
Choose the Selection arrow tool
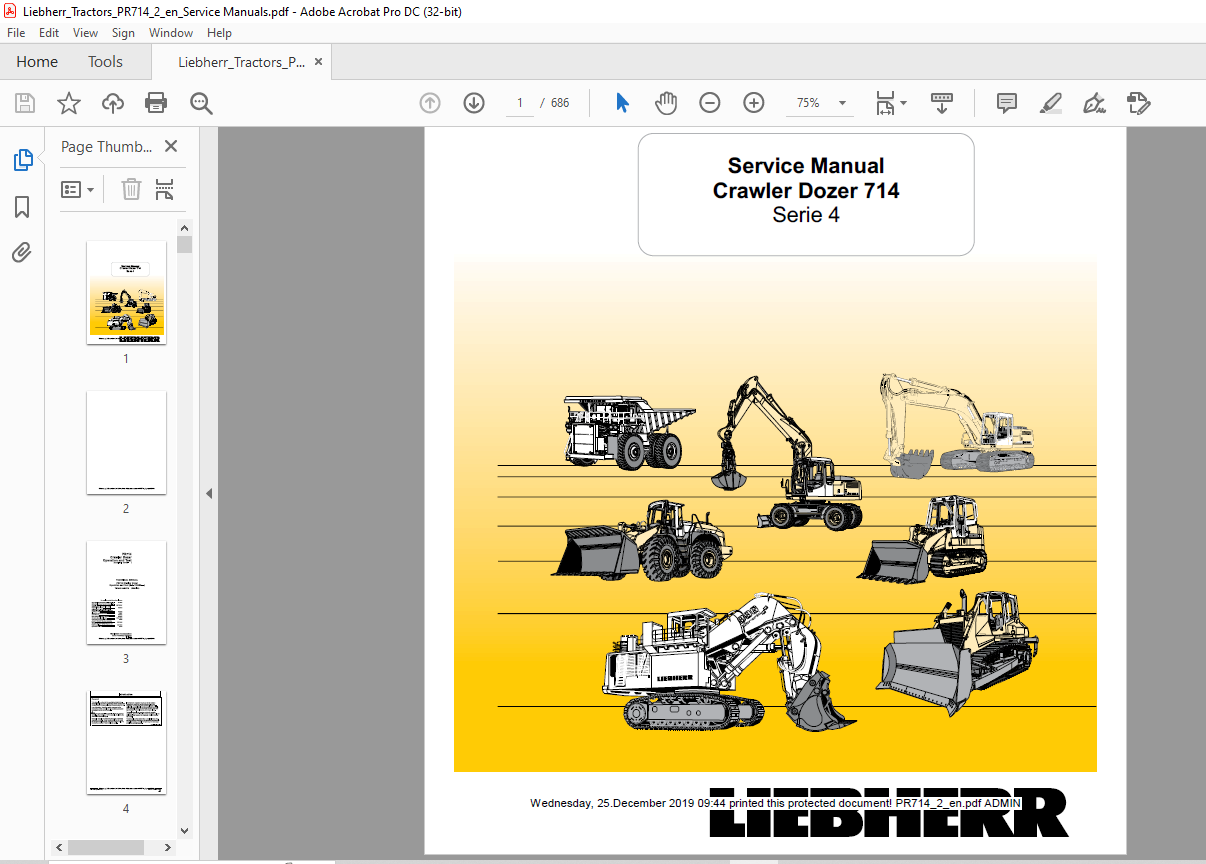click(622, 103)
